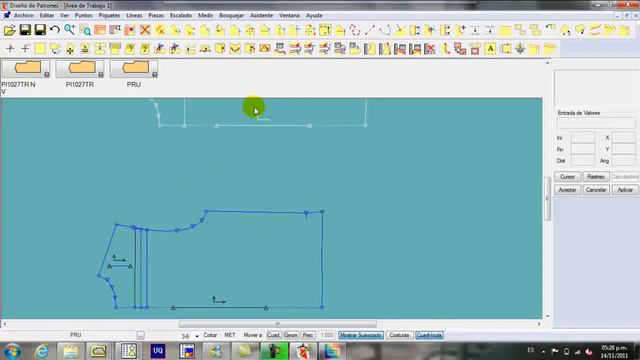Toggle Mover a Geom. option
Image resolution: width=640 pixels, height=360 pixels.
[291, 335]
